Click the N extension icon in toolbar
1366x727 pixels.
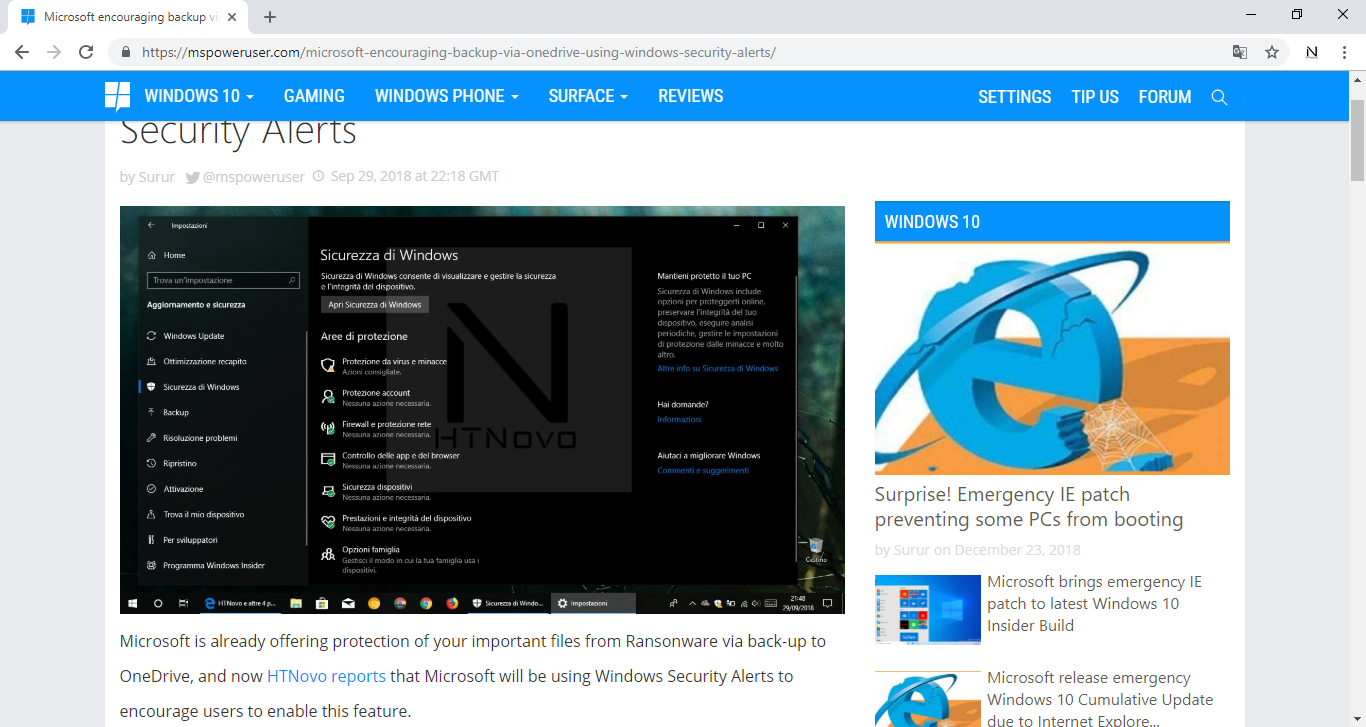point(1312,52)
